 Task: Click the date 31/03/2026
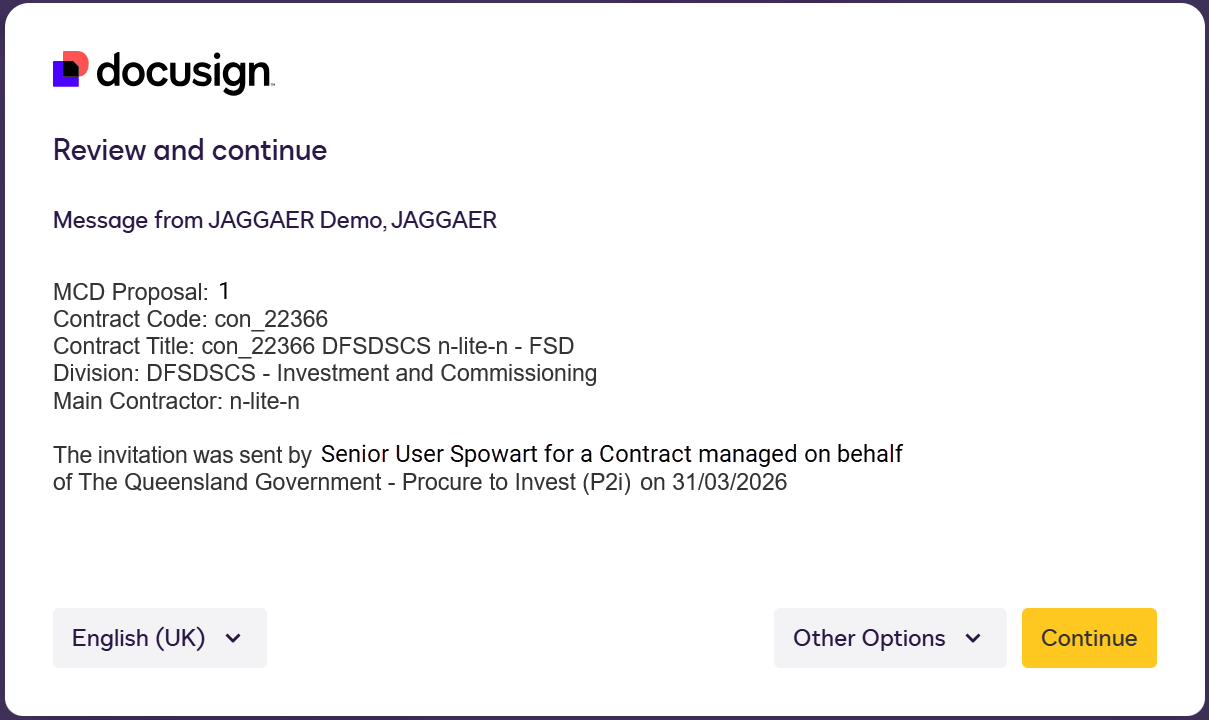[x=728, y=482]
